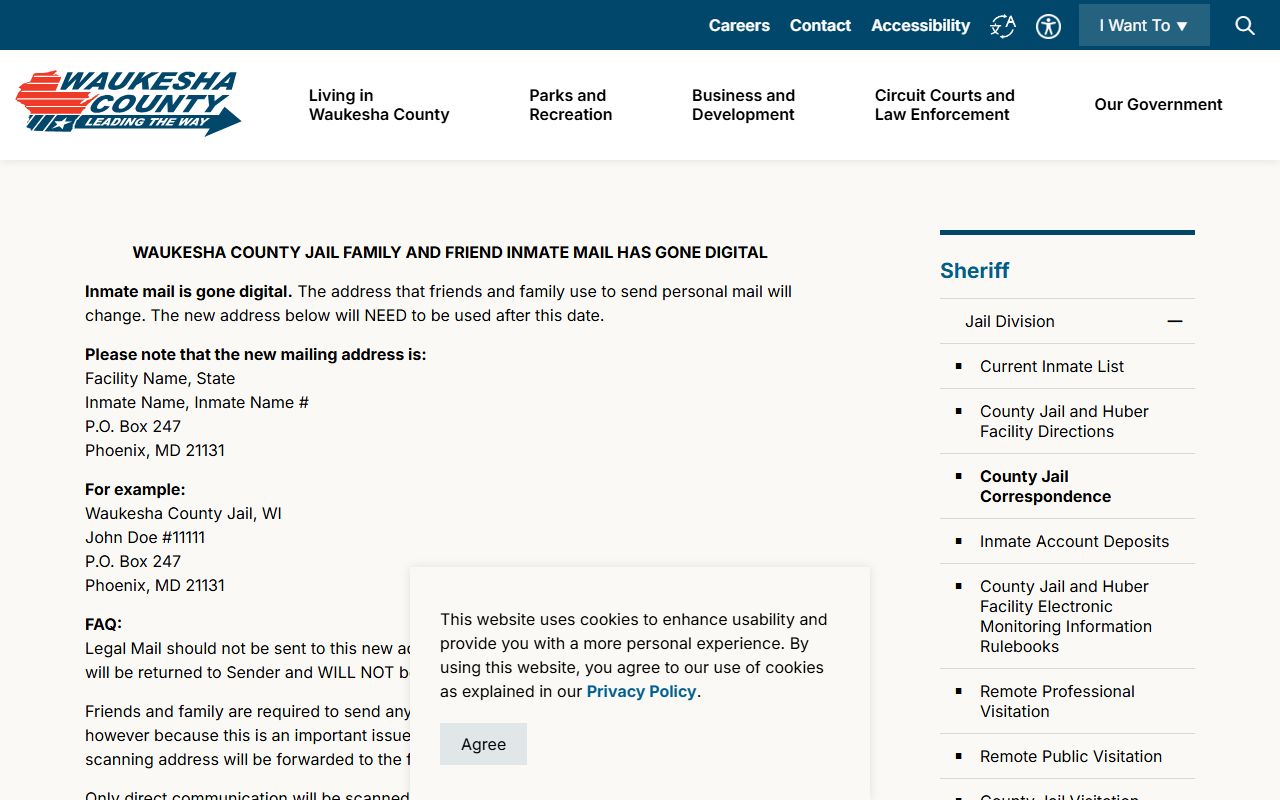Open Inmate Account Deposits
The image size is (1280, 800).
pos(1074,542)
